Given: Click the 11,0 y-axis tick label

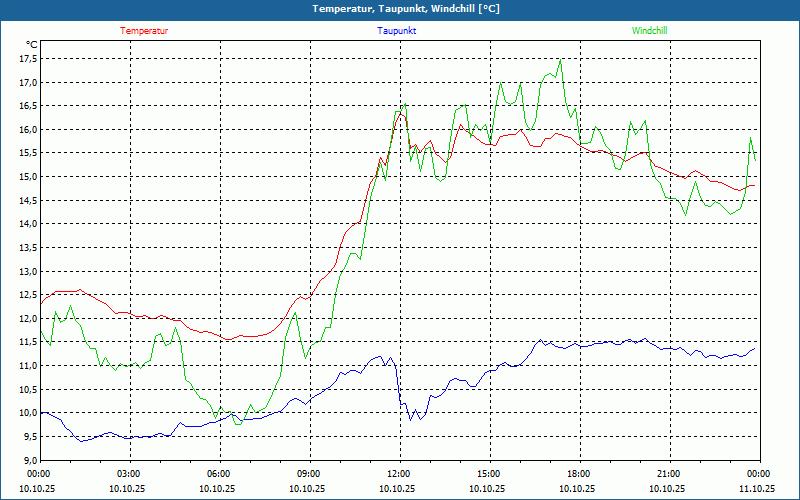Looking at the screenshot, I should coord(27,366).
